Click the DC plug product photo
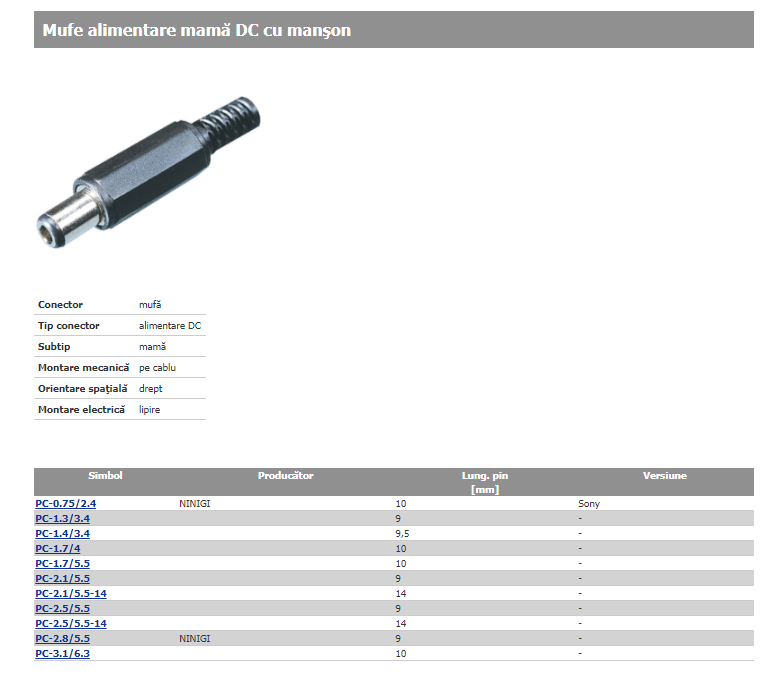 pos(148,172)
